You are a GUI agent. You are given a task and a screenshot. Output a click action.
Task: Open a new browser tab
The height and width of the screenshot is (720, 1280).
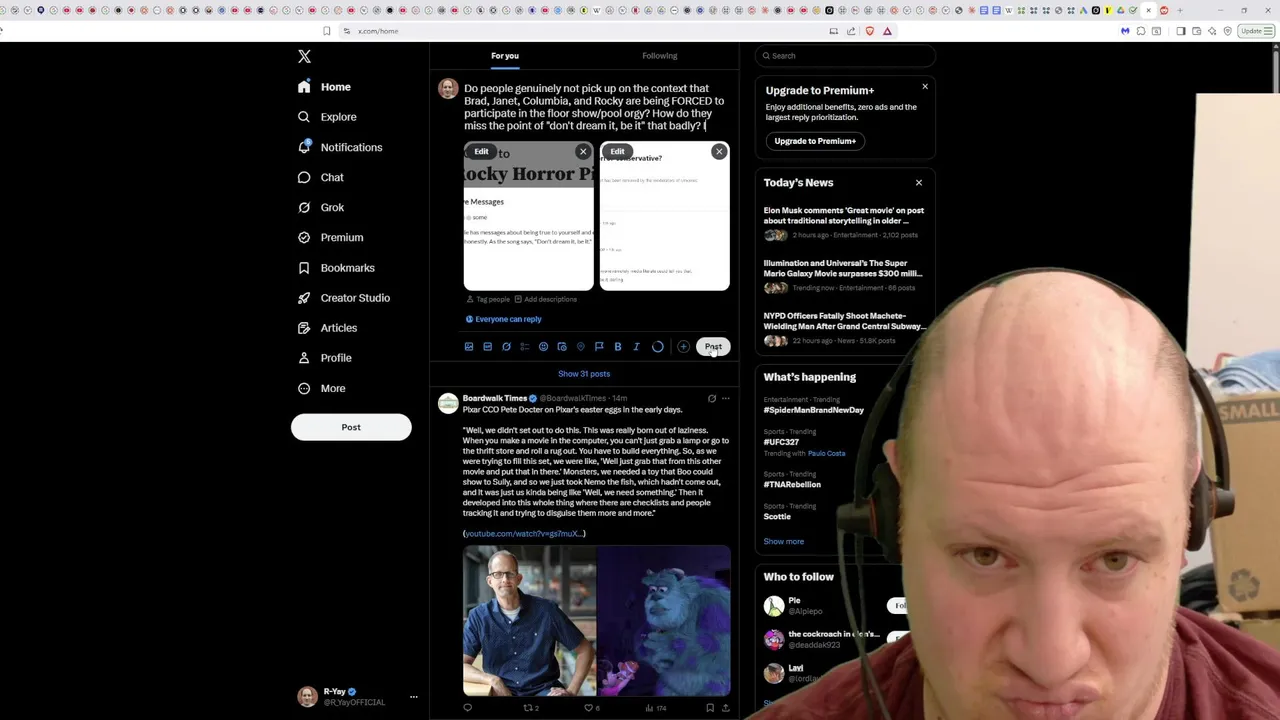(1180, 10)
